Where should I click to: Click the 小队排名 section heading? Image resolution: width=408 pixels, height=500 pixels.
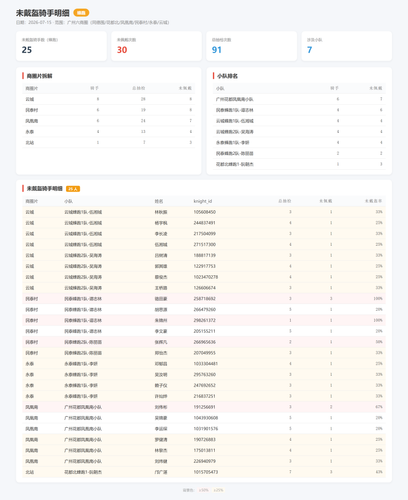pyautogui.click(x=227, y=76)
